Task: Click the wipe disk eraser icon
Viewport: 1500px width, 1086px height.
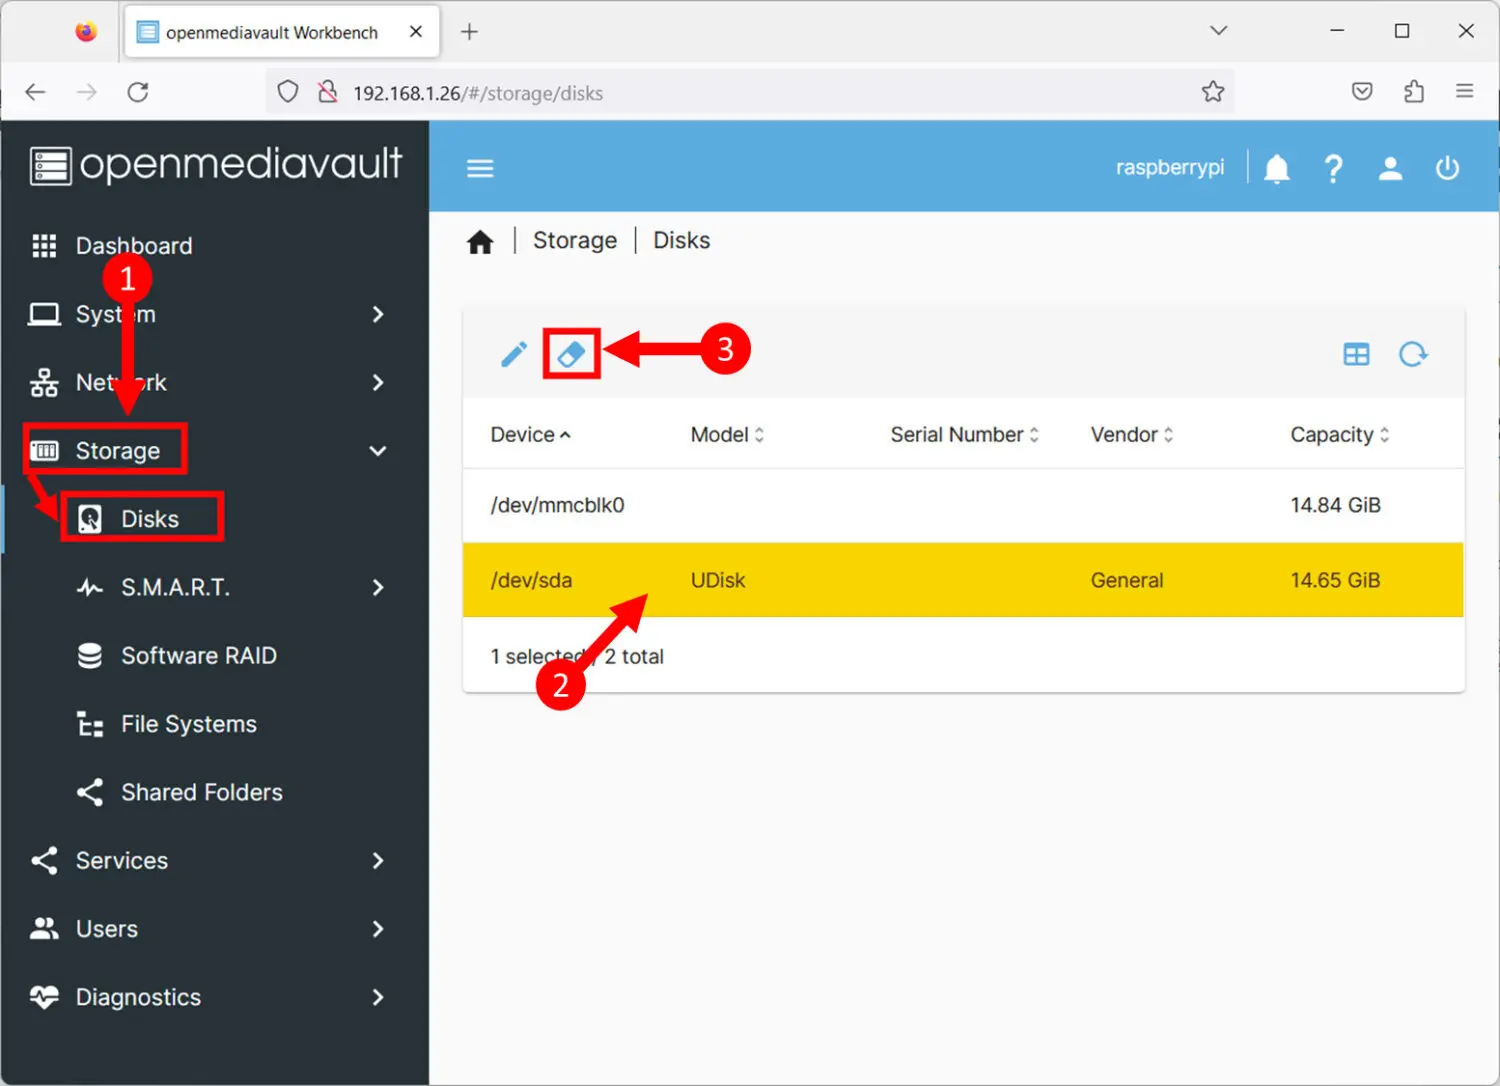Action: pyautogui.click(x=571, y=354)
